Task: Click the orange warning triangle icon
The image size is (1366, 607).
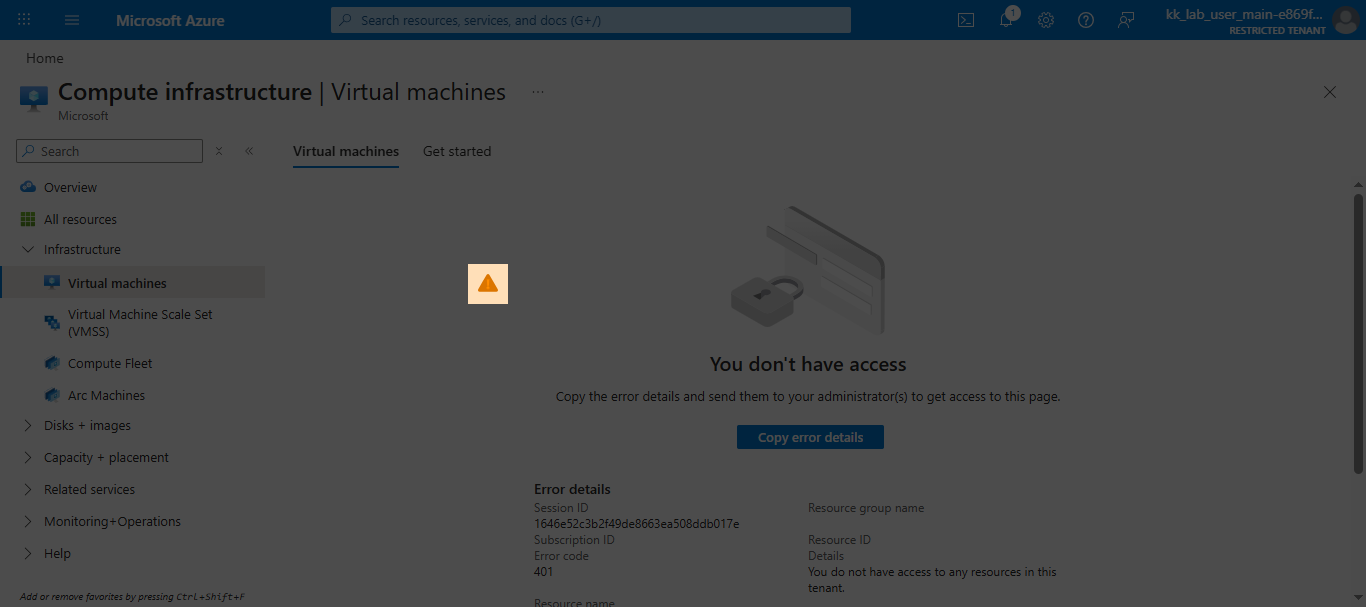Action: click(488, 284)
